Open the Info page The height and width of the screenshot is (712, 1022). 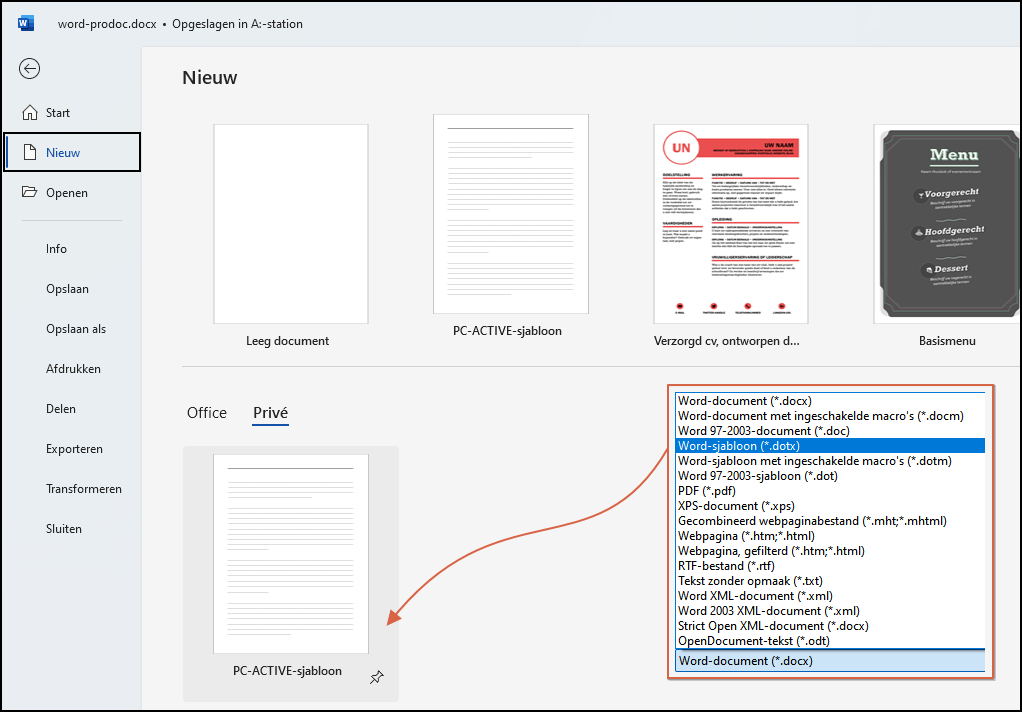[x=56, y=249]
